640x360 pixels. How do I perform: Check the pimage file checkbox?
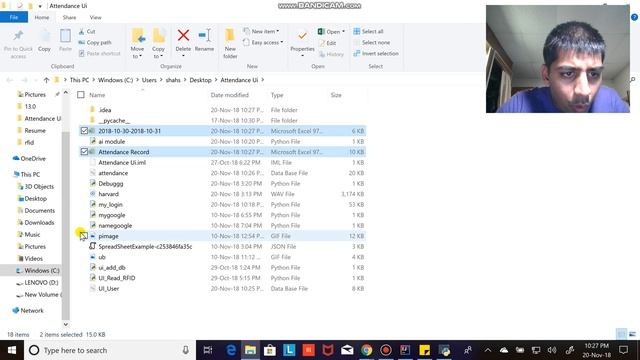click(x=83, y=236)
